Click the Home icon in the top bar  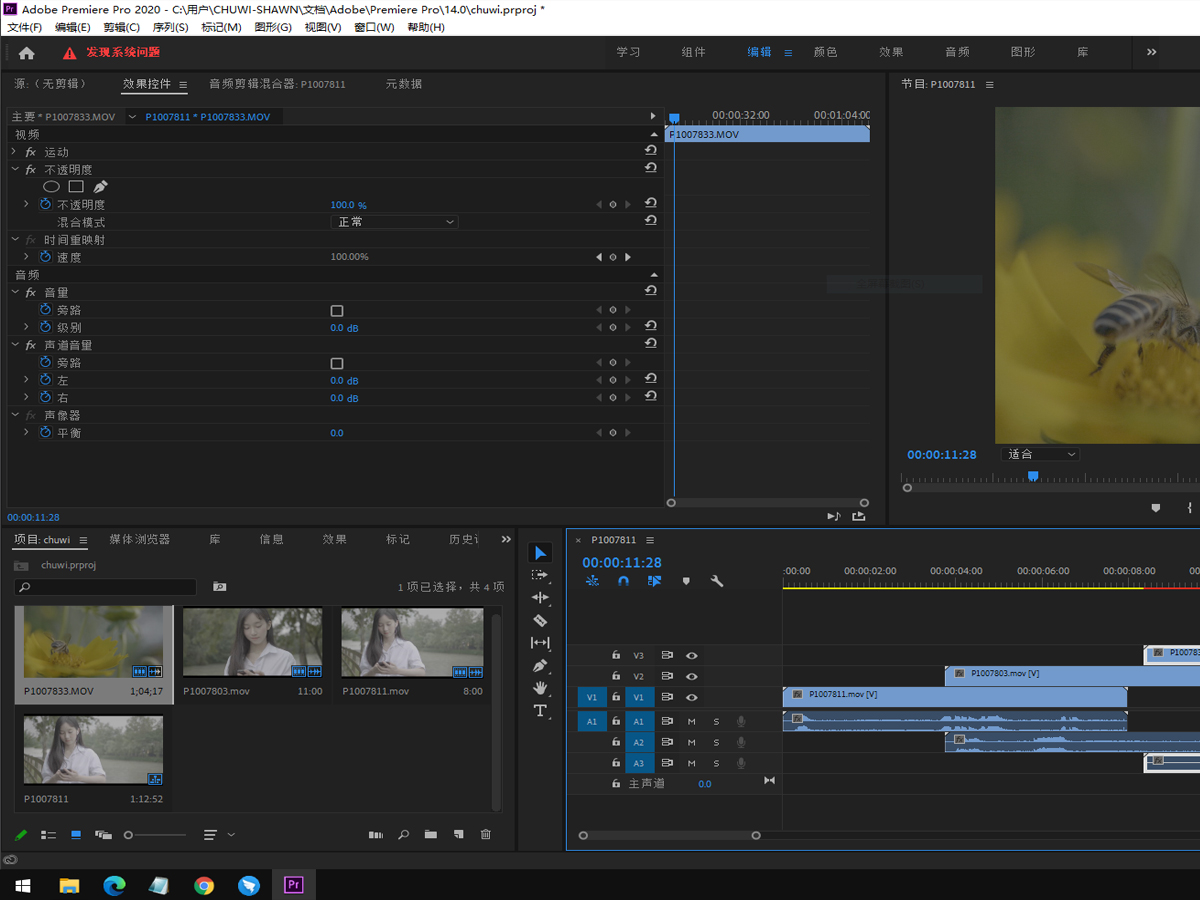pos(27,53)
